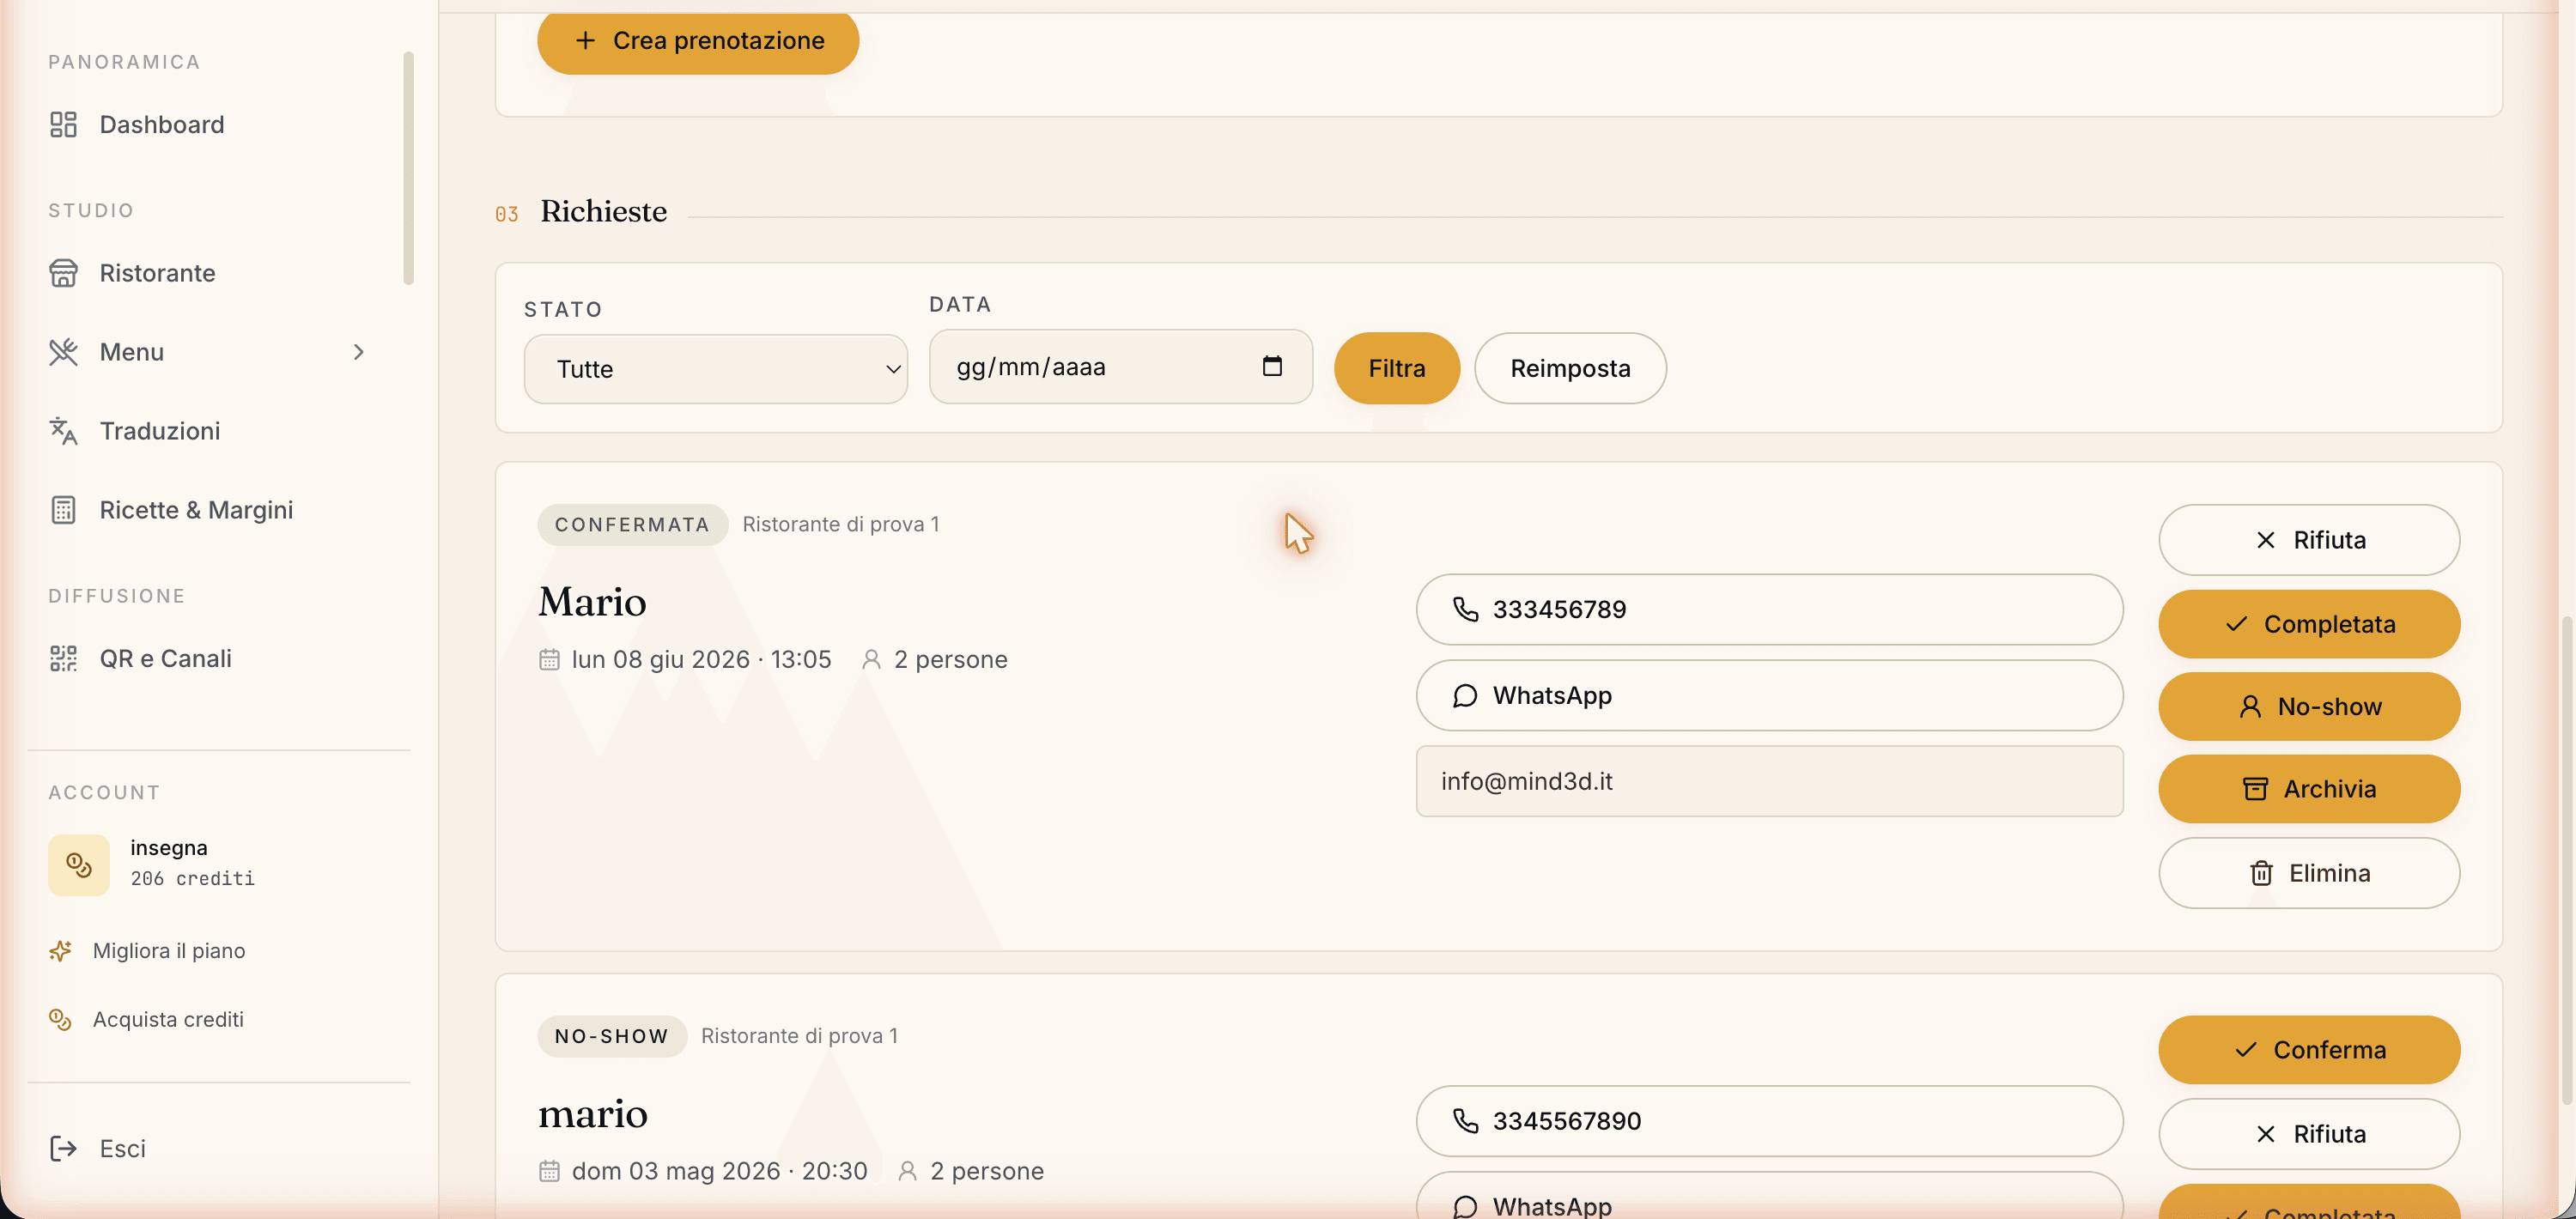Click the 206 crediti text

tap(192, 879)
